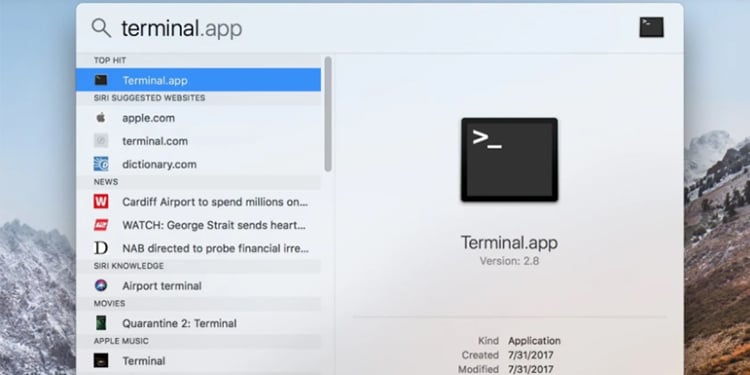Select the Terminal result under Apple Music

tap(199, 361)
